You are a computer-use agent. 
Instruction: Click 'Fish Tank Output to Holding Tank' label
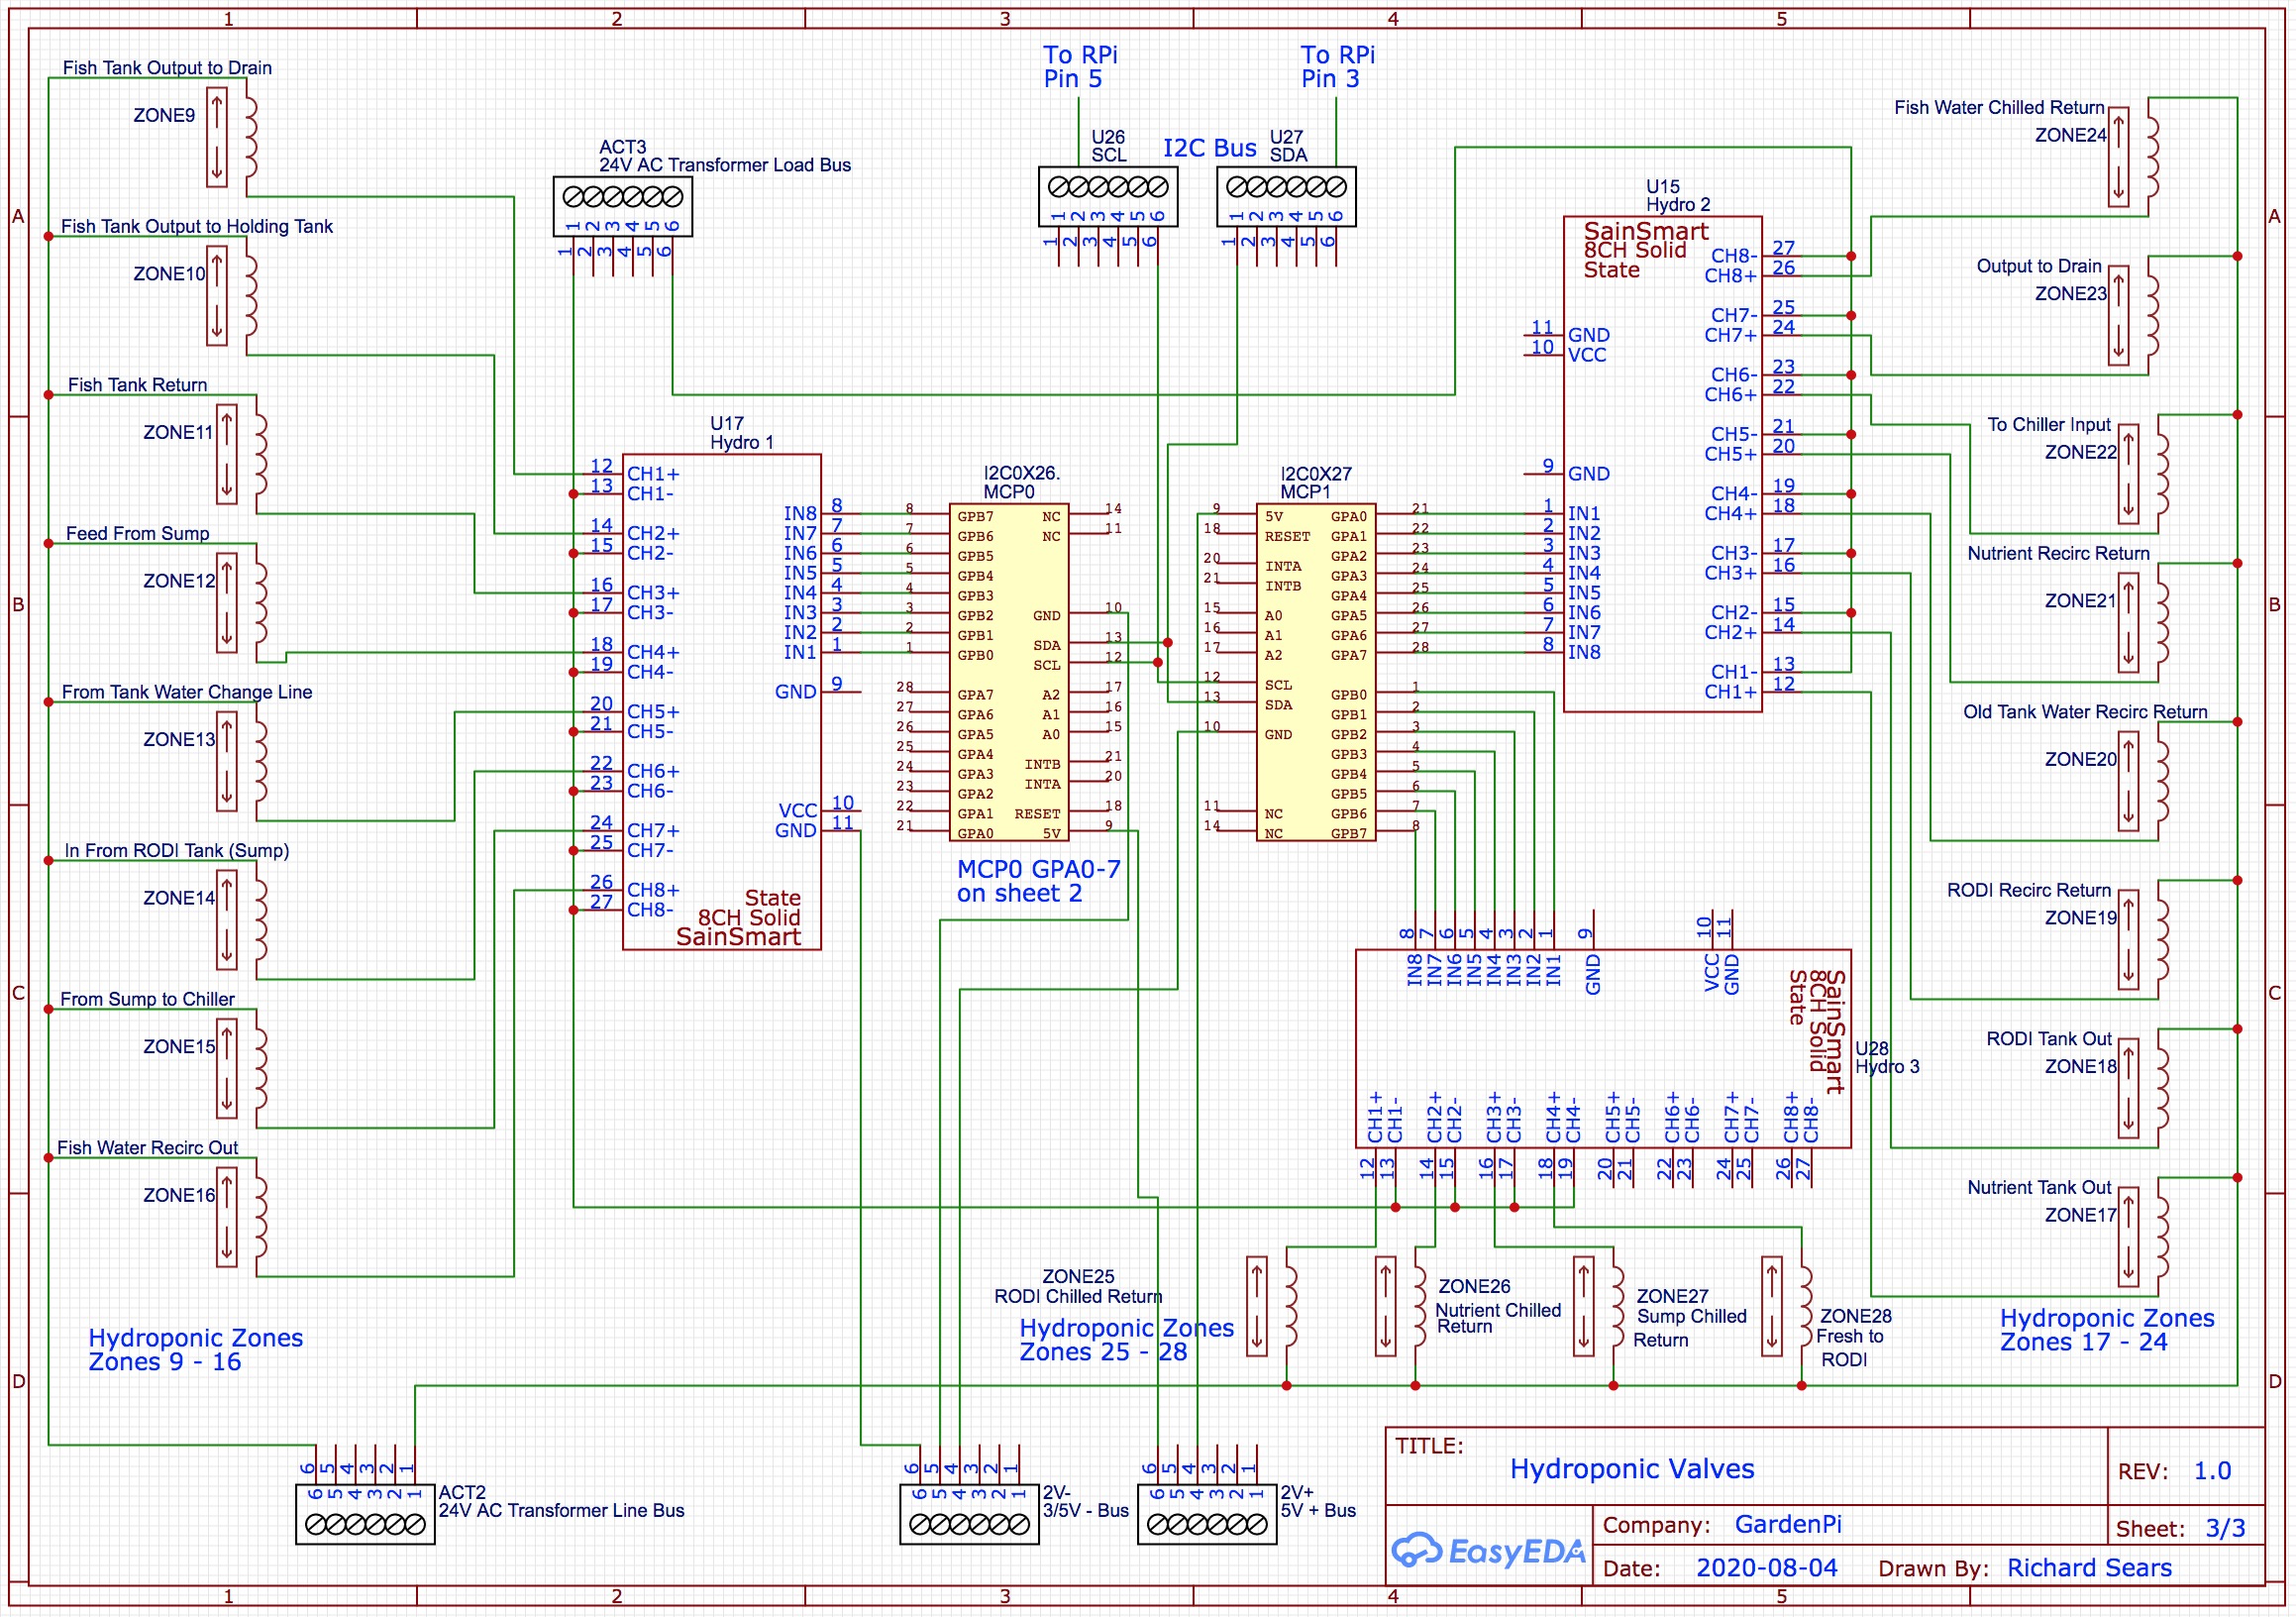click(x=197, y=227)
